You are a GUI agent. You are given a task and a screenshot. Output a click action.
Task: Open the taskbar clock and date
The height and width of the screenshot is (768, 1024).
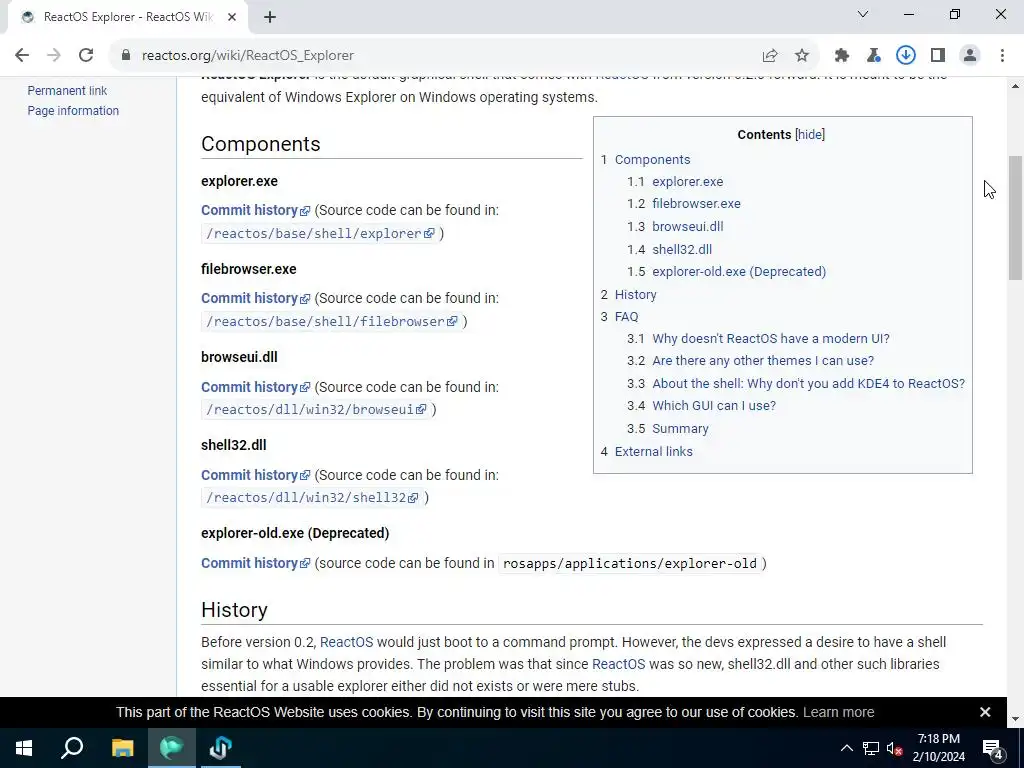pos(938,748)
